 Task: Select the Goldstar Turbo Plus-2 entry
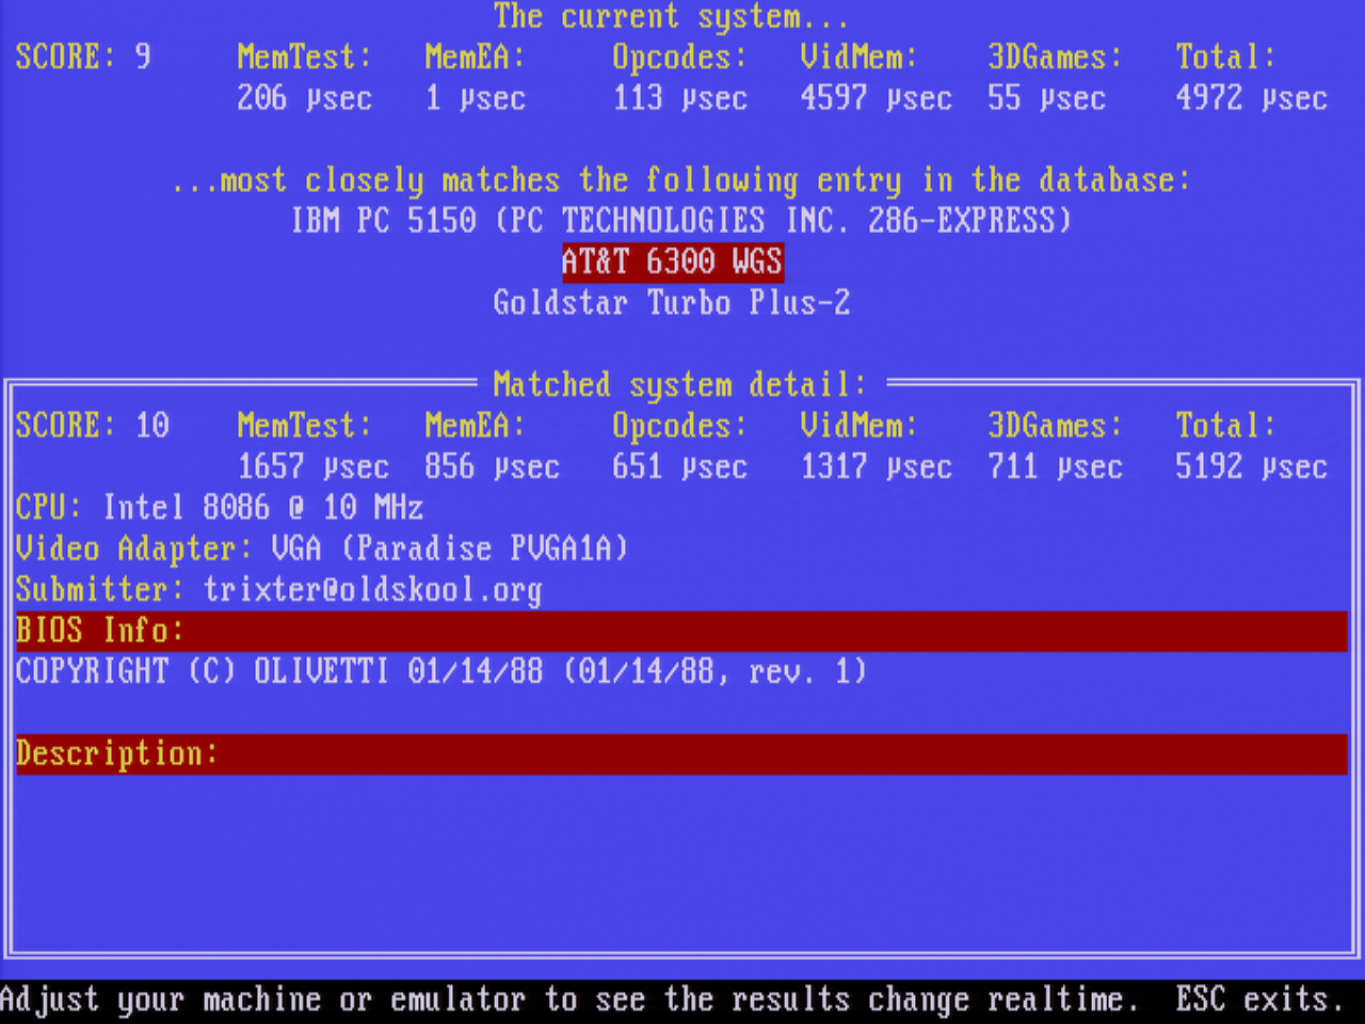click(671, 303)
